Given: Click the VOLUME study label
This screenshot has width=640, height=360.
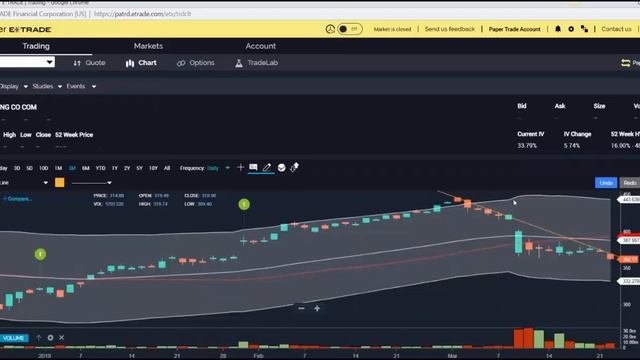Looking at the screenshot, I should pos(14,338).
